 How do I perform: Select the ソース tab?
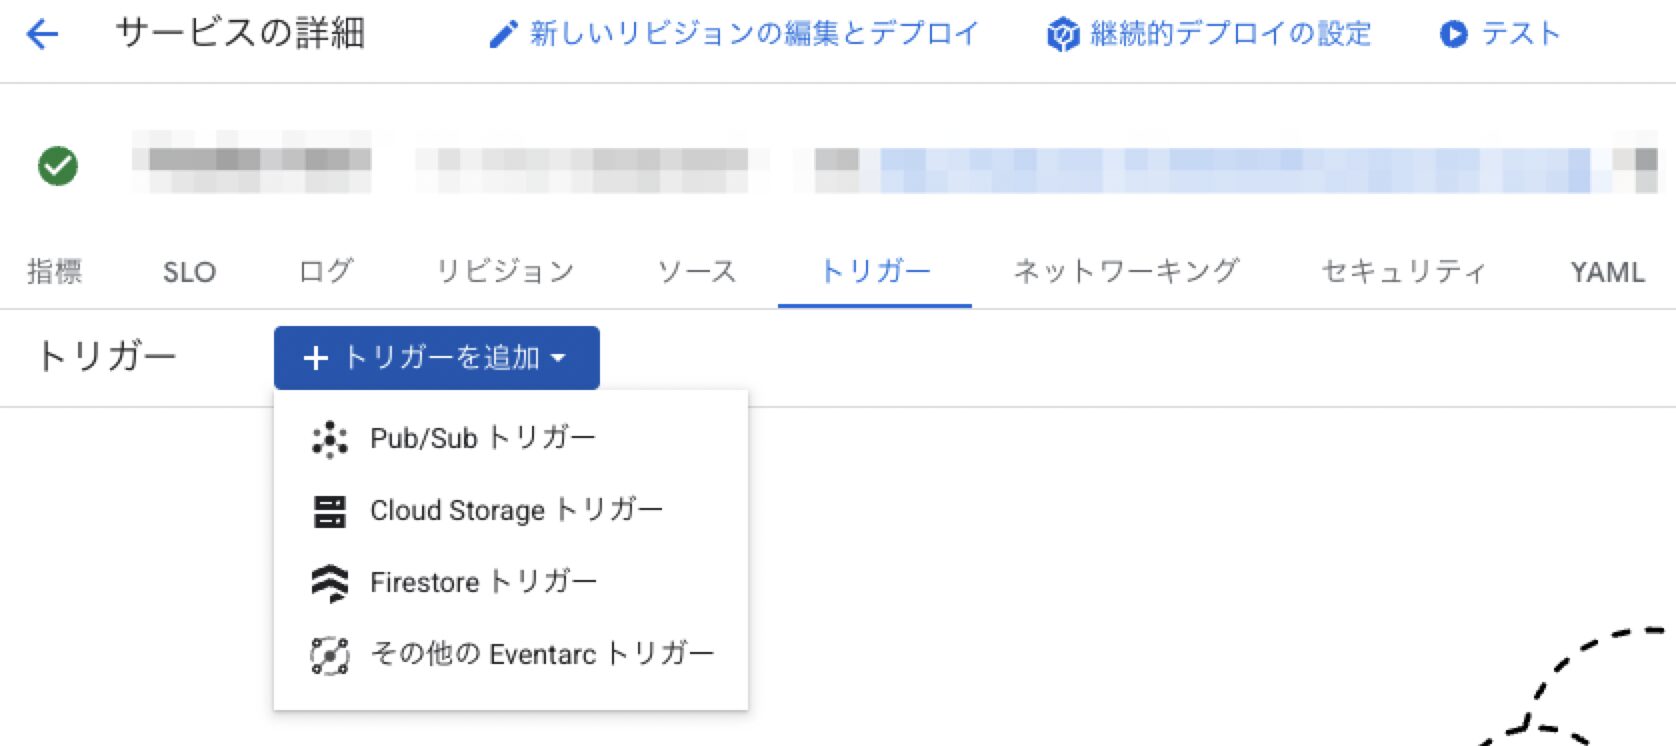pos(696,271)
